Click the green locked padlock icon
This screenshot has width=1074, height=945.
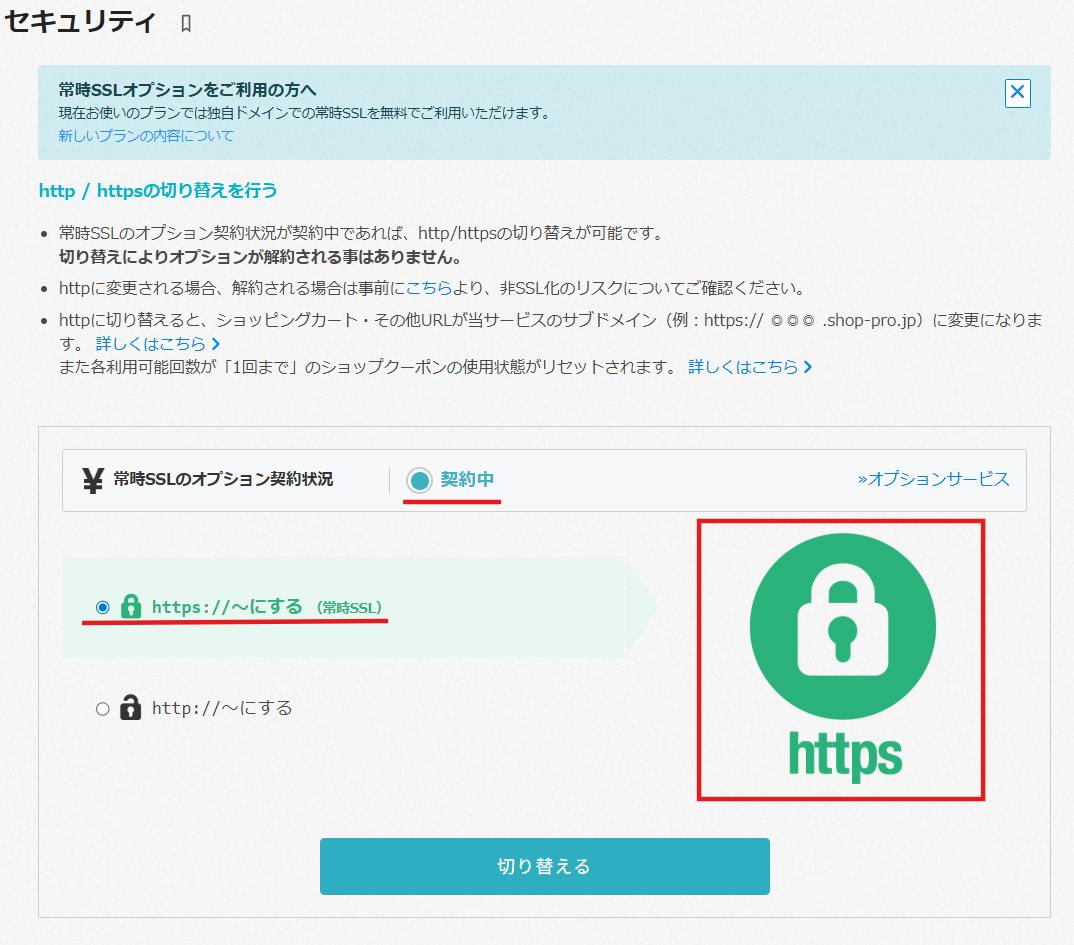point(131,606)
